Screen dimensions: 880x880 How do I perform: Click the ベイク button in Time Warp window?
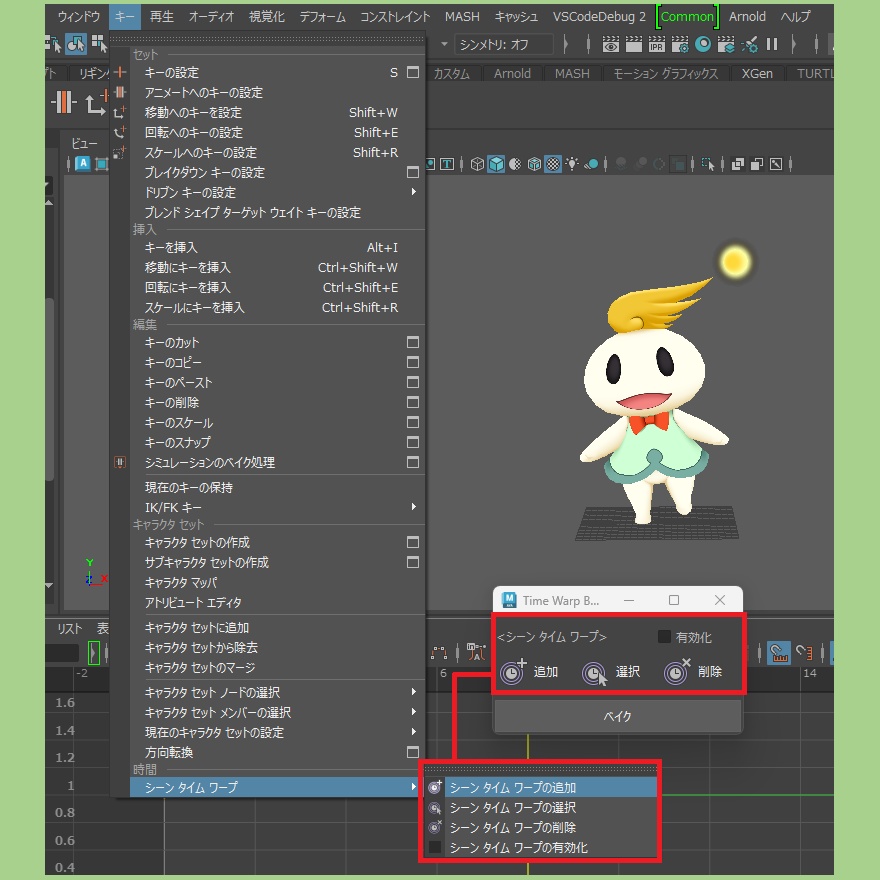[617, 716]
